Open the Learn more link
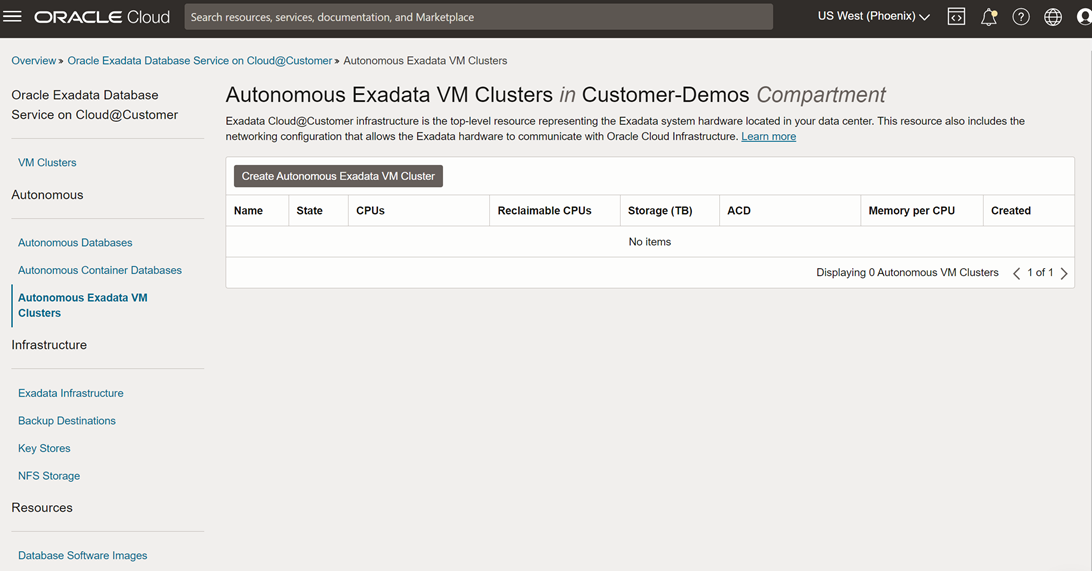Image resolution: width=1092 pixels, height=571 pixels. [x=768, y=136]
